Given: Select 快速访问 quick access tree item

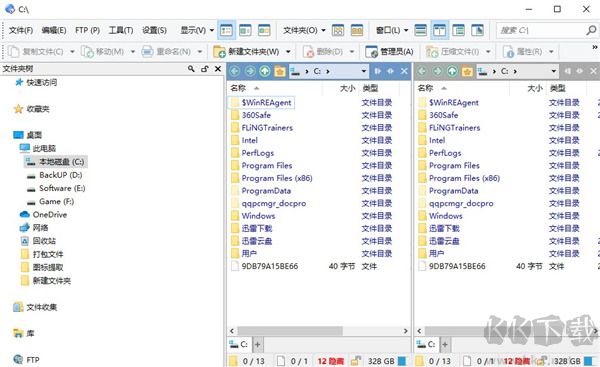Looking at the screenshot, I should [36, 82].
